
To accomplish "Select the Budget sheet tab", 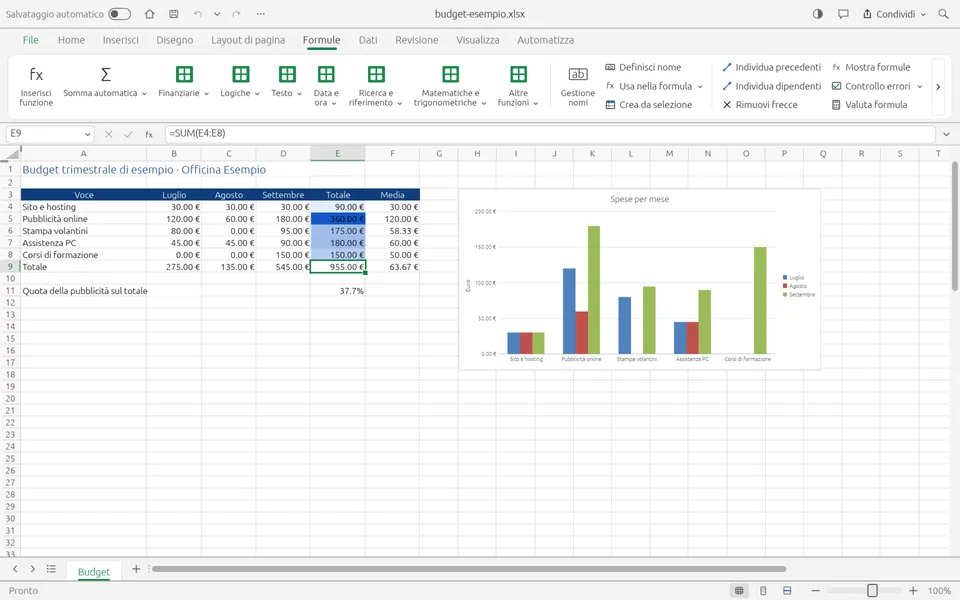I will (94, 571).
